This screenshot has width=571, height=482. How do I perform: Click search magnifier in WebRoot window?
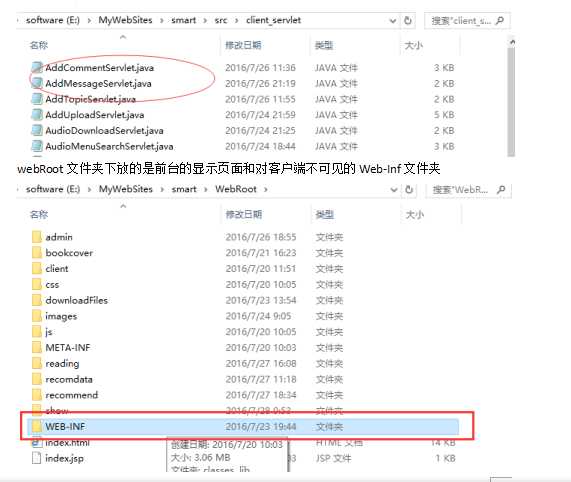pyautogui.click(x=501, y=189)
